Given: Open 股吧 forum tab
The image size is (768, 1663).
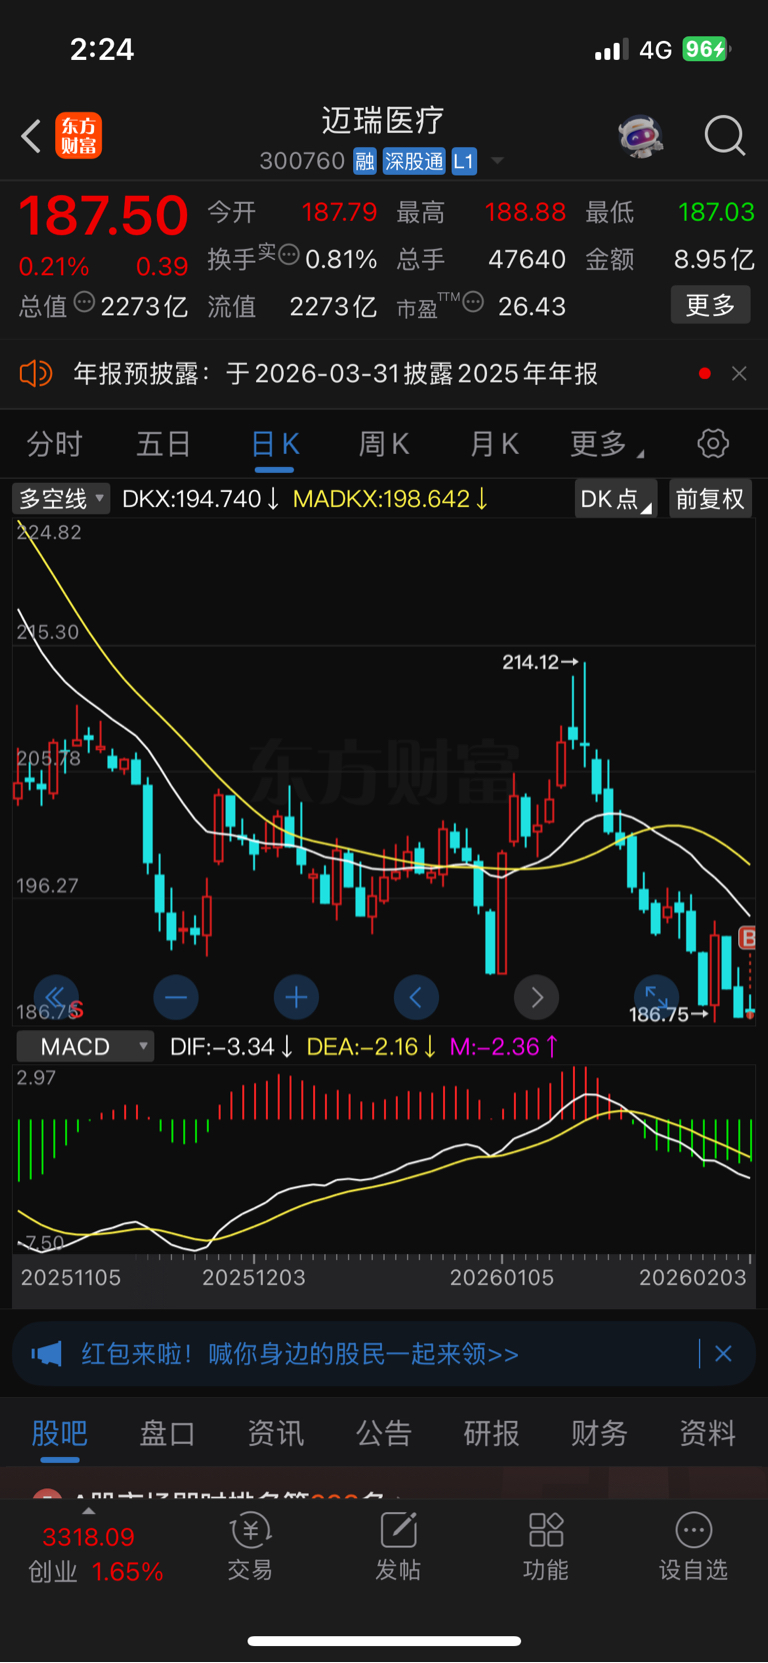Looking at the screenshot, I should coord(60,1434).
